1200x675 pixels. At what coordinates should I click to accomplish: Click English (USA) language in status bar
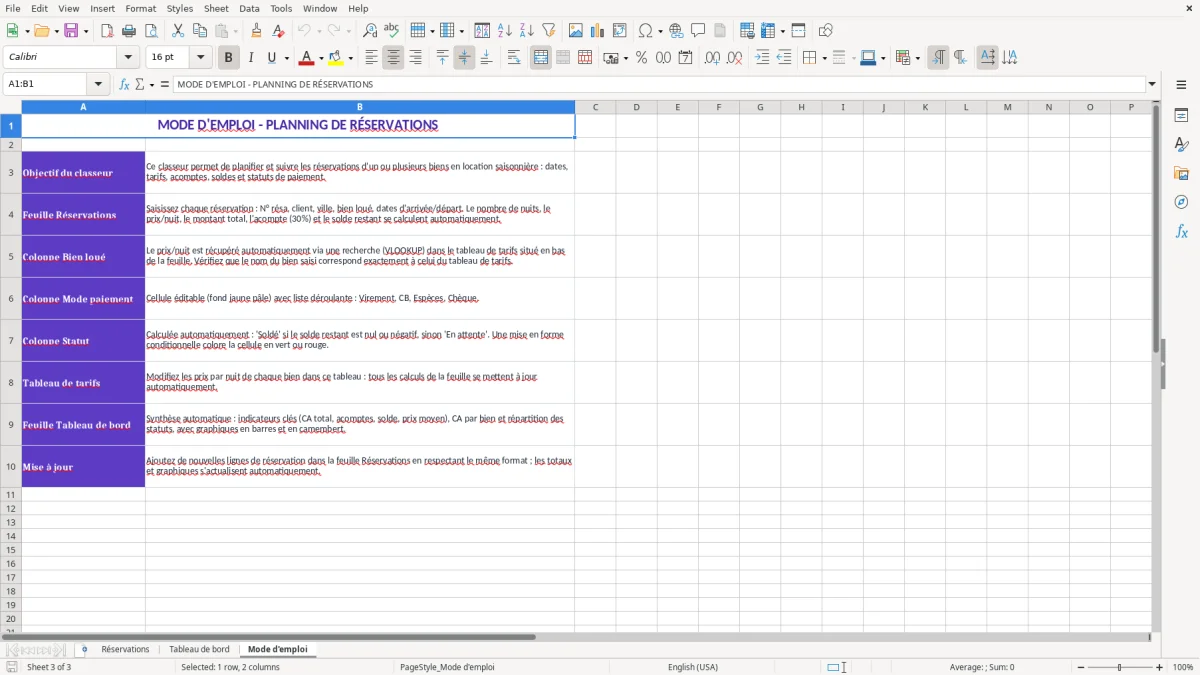(x=693, y=667)
